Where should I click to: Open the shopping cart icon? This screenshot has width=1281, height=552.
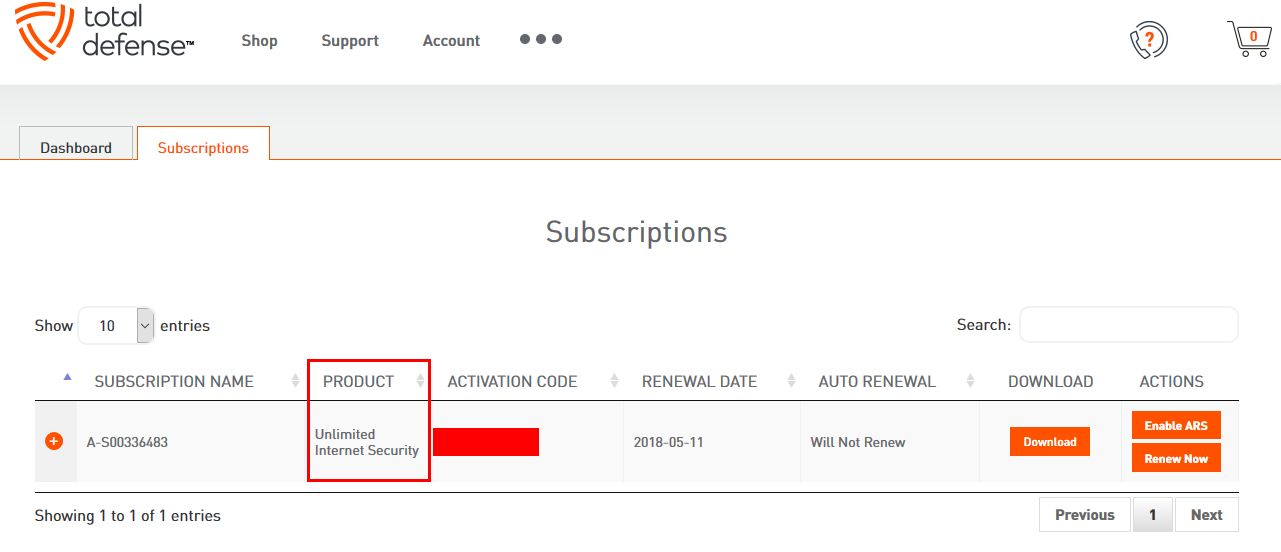click(1249, 38)
